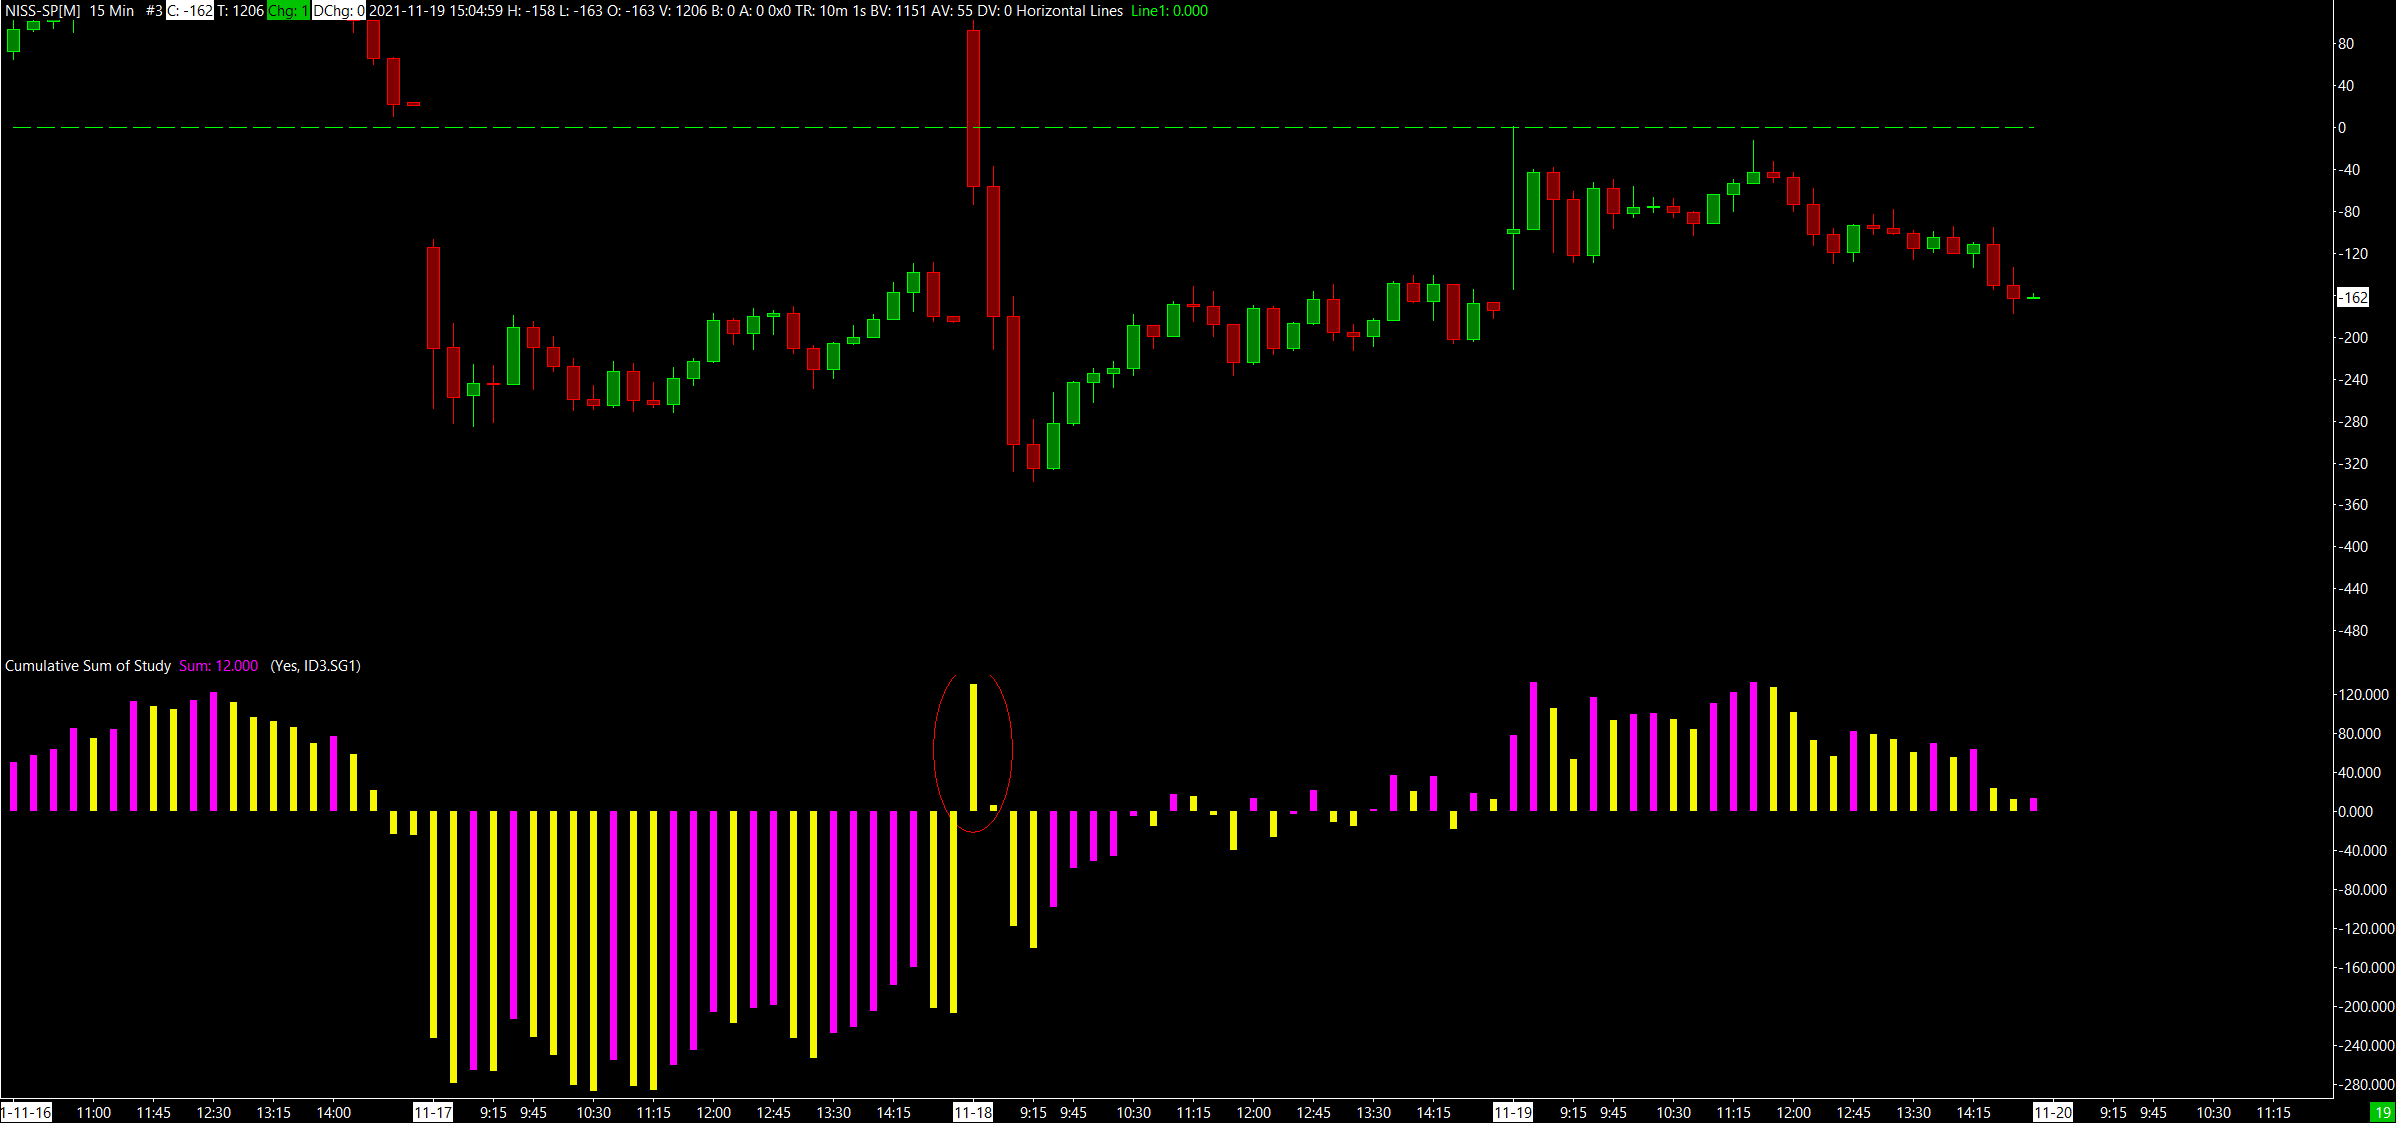Select the 11-18 date marker

point(972,1112)
